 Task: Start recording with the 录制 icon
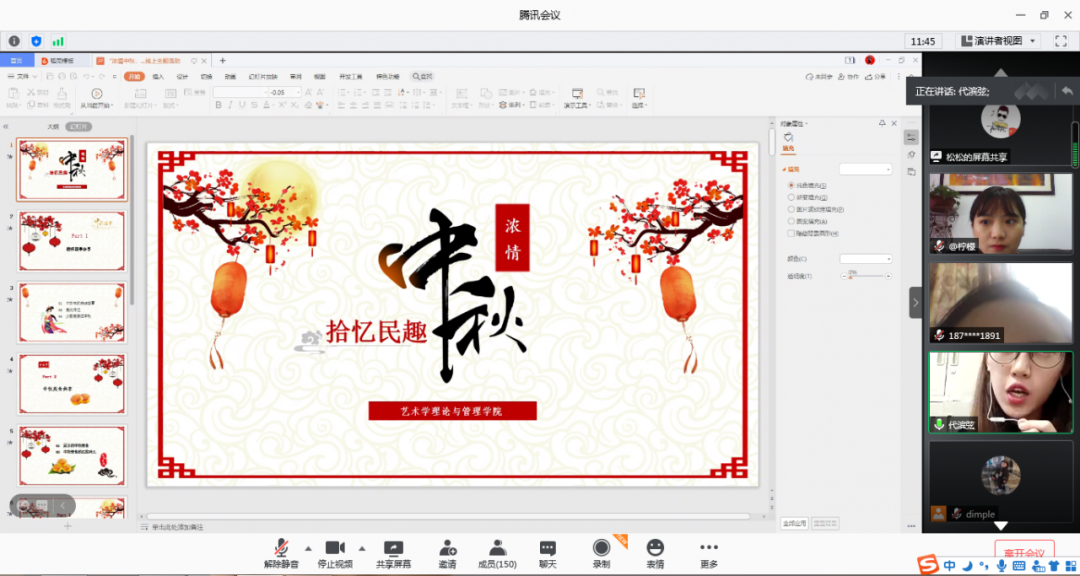coord(601,548)
